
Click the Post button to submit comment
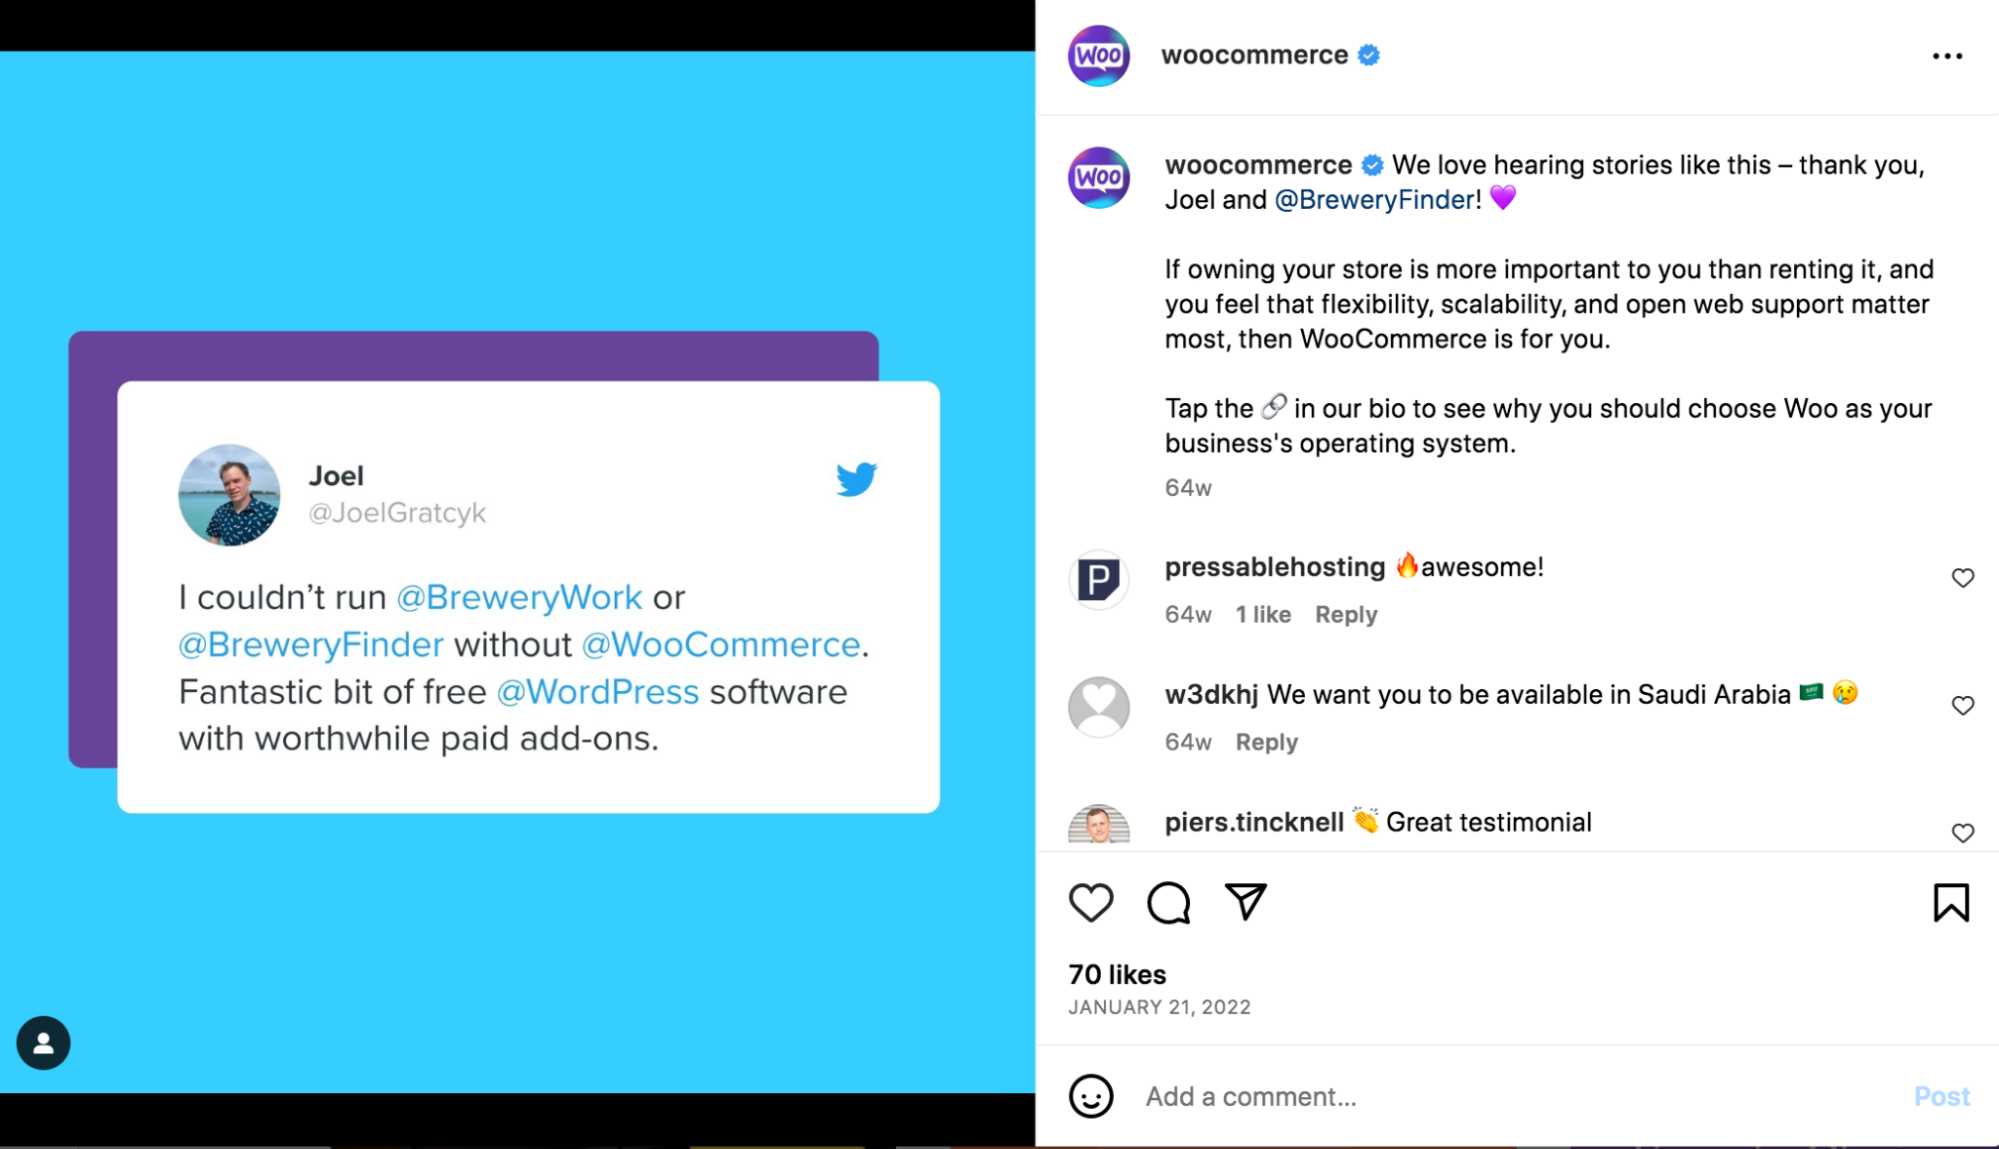coord(1941,1093)
